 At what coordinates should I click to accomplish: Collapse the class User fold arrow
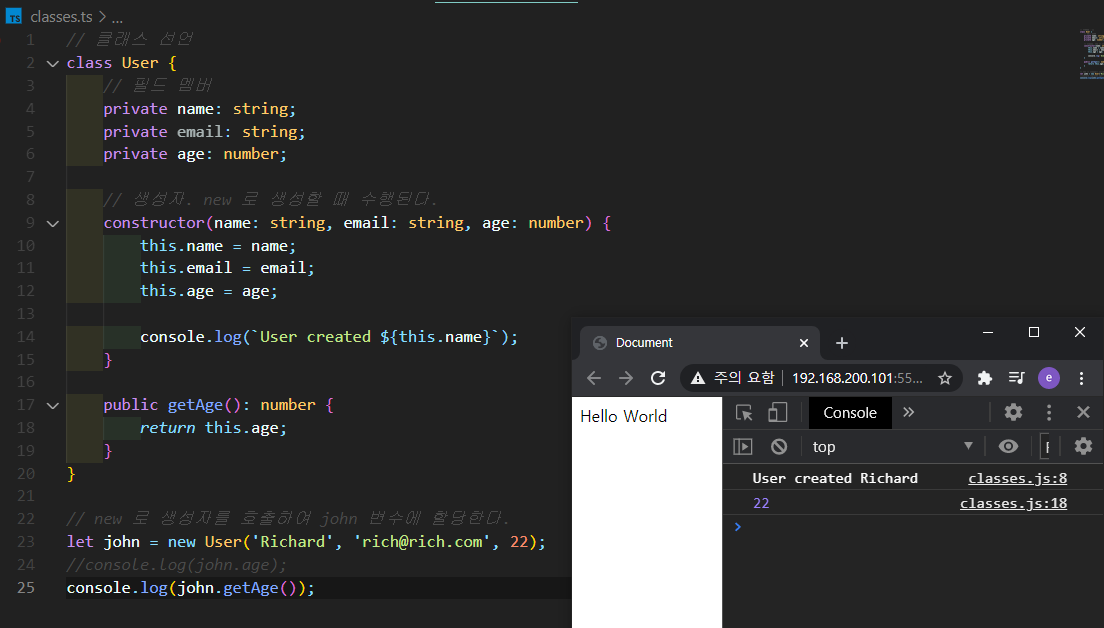52,63
